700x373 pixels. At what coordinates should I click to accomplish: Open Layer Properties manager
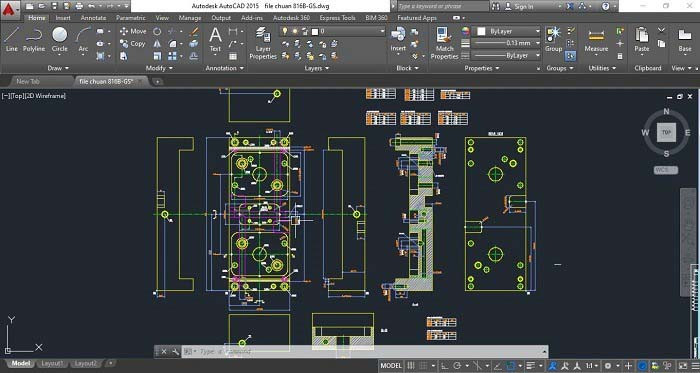263,43
